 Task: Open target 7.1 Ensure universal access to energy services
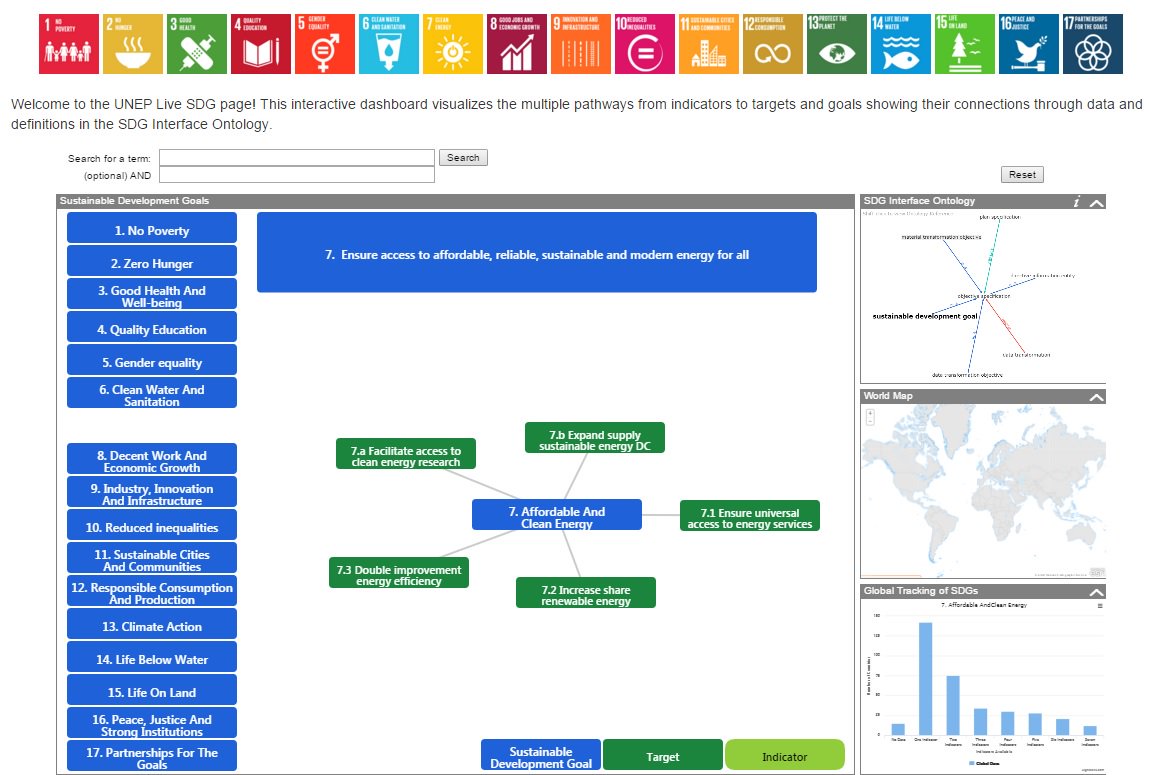coord(750,516)
